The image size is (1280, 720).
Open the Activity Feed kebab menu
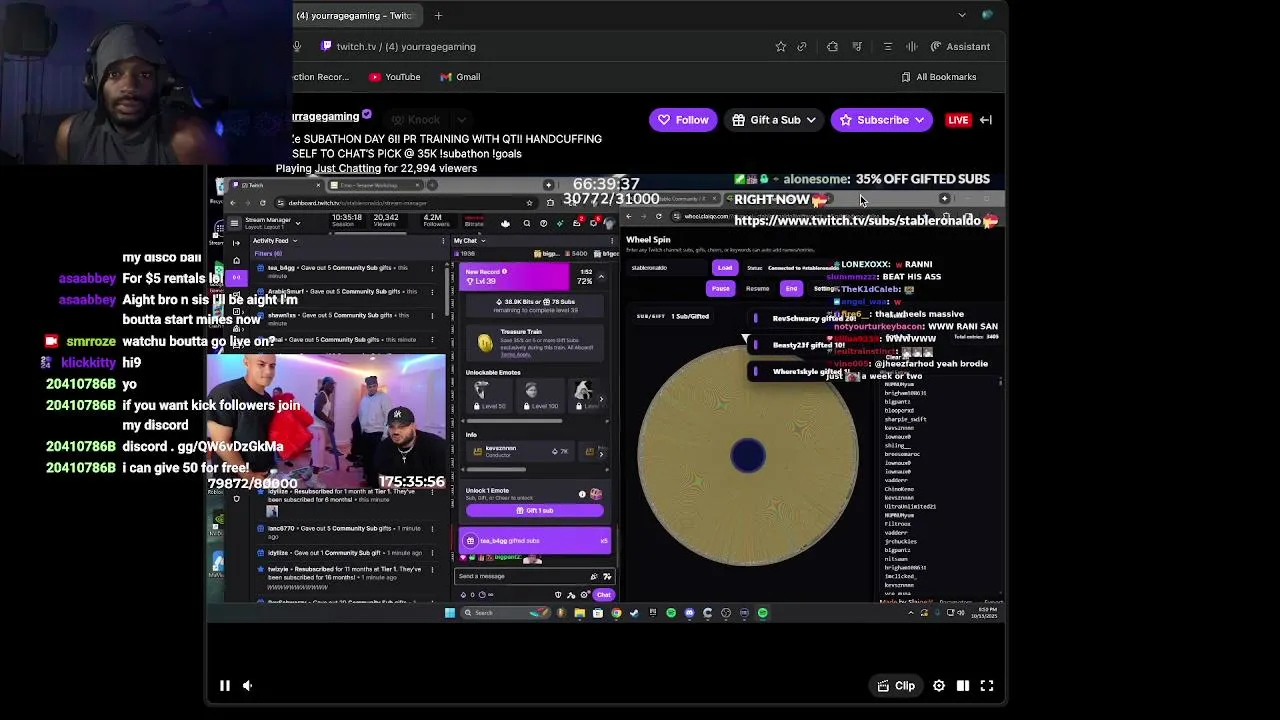click(x=443, y=241)
